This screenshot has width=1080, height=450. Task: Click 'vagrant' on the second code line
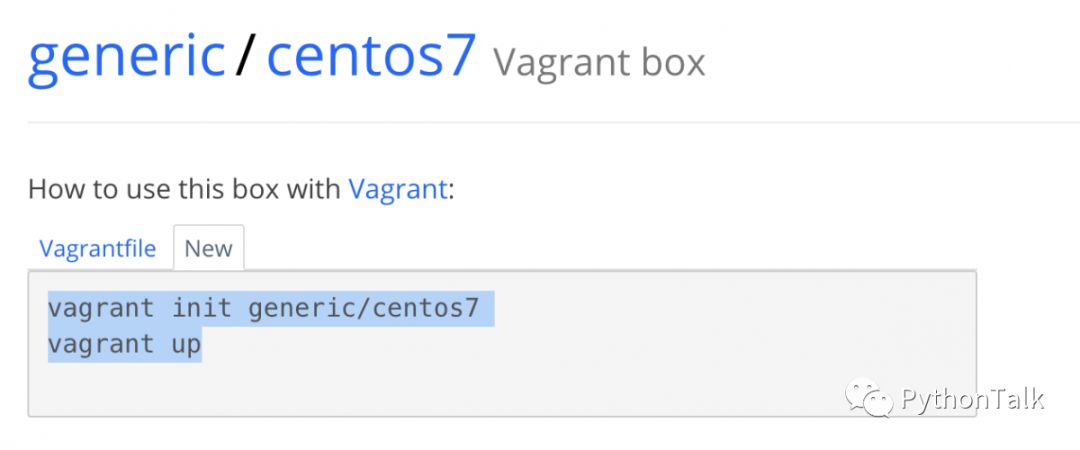pos(100,345)
